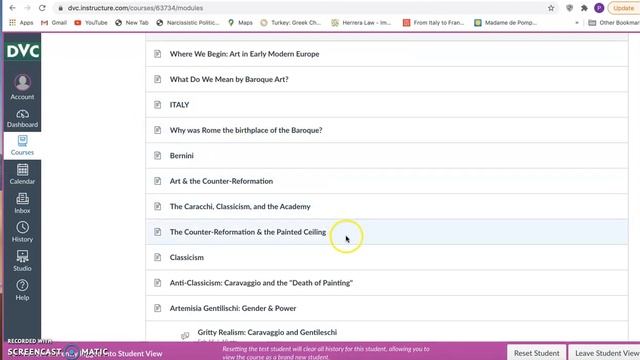Open the Maps bookmark
This screenshot has width=640, height=360.
pyautogui.click(x=240, y=23)
